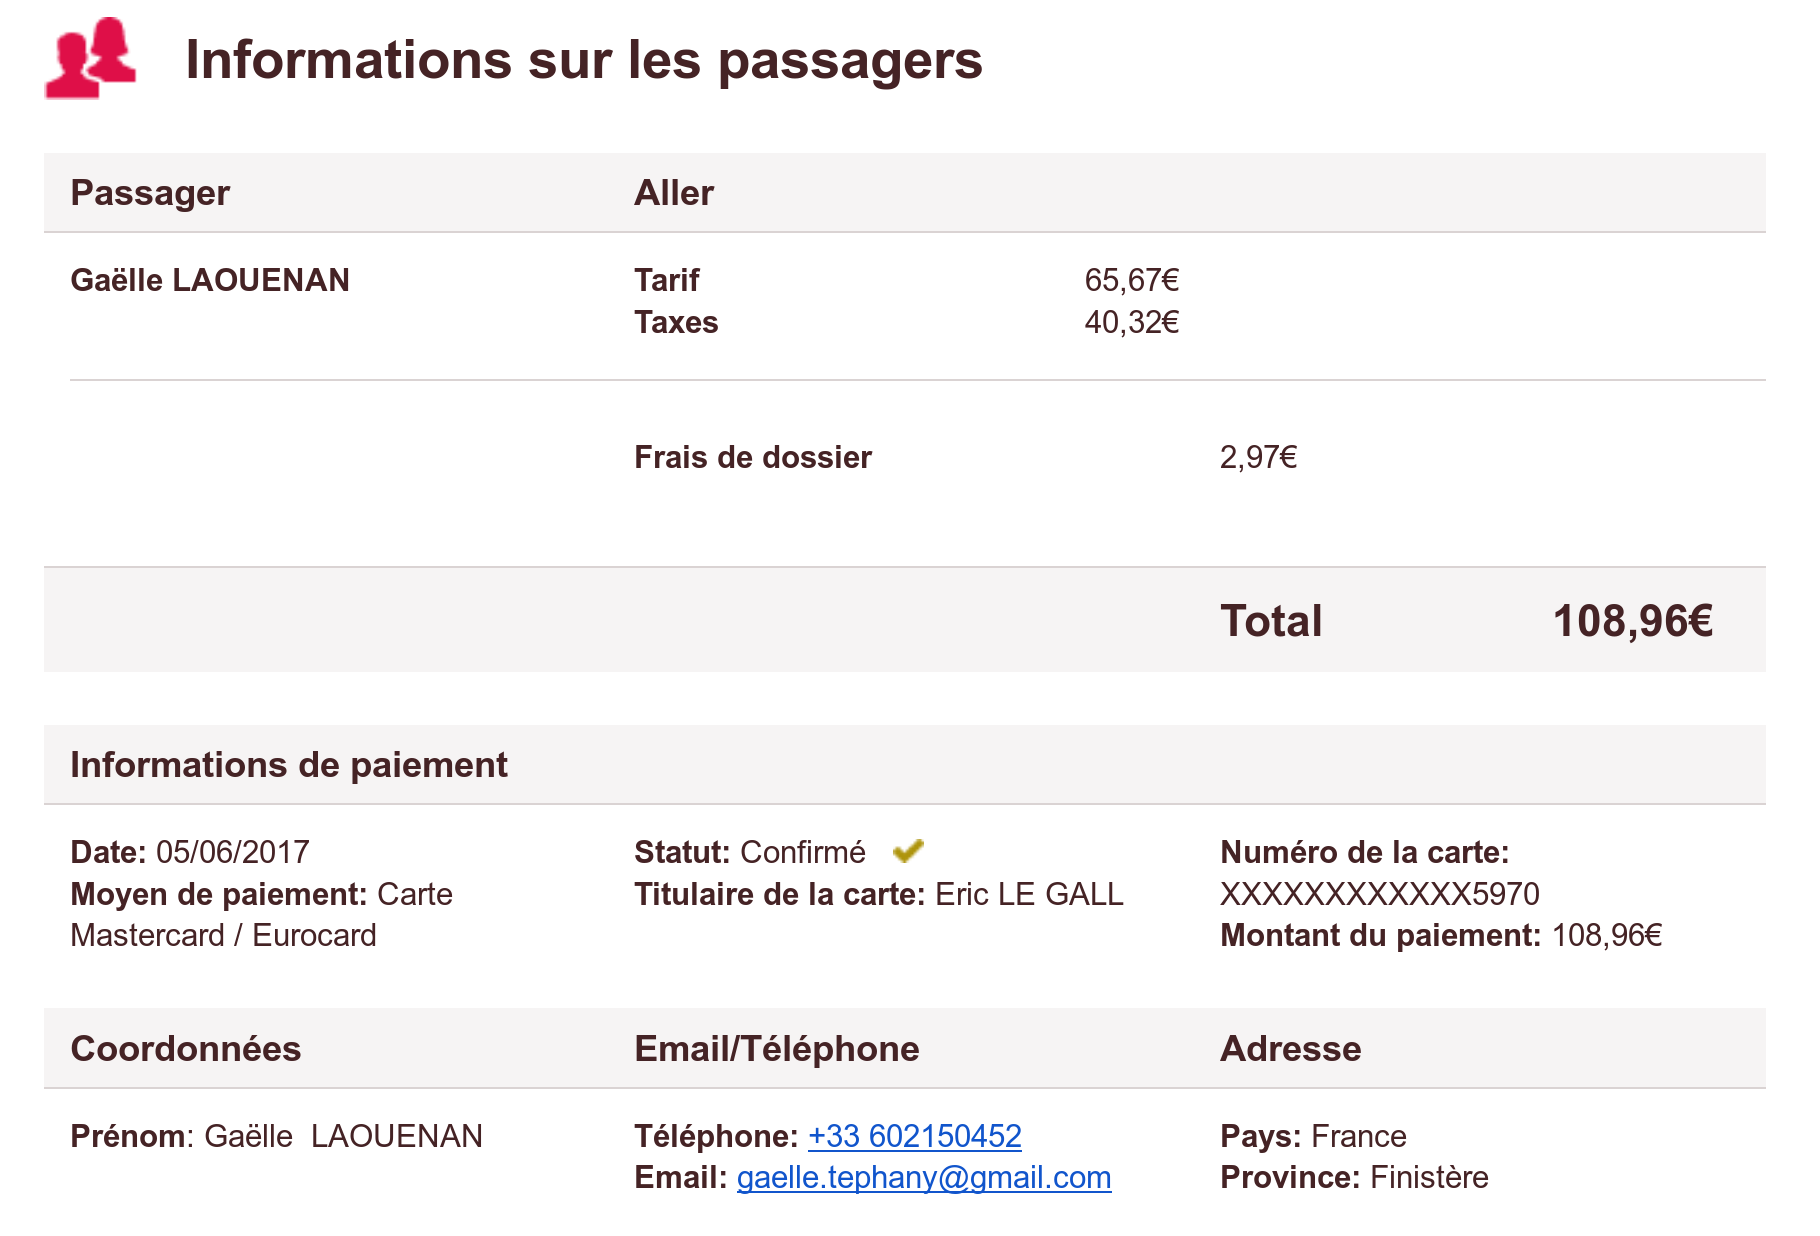Open the gaelle.tephany@gmail.com email link

923,1177
